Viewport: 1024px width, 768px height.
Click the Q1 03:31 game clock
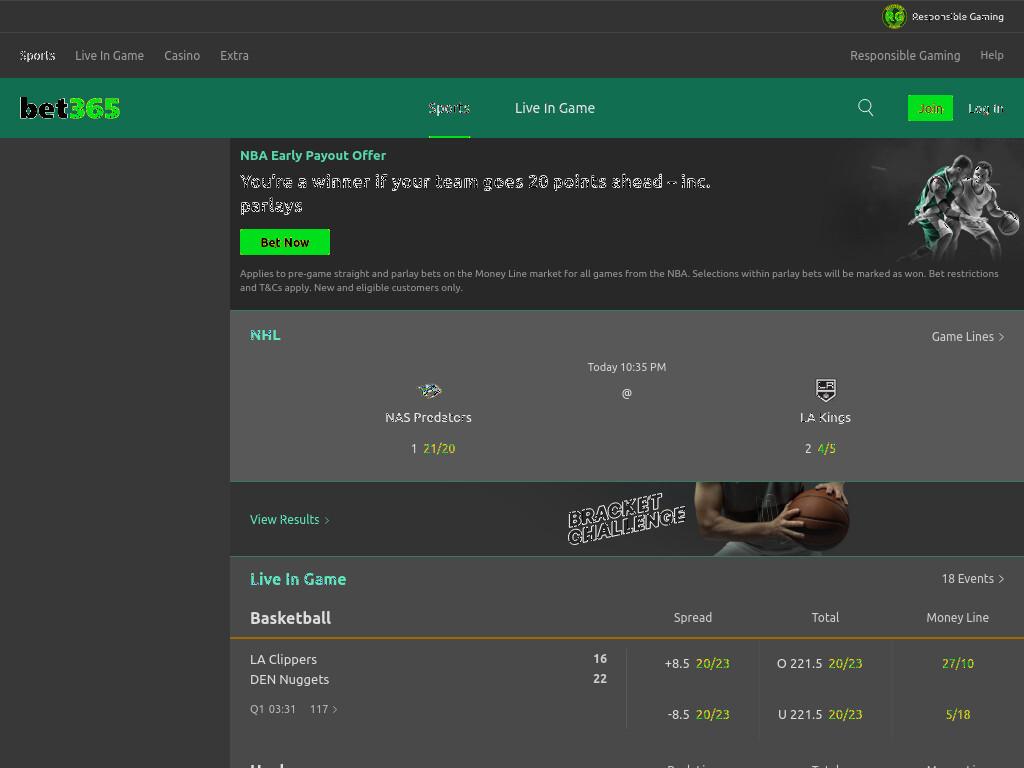pos(273,709)
